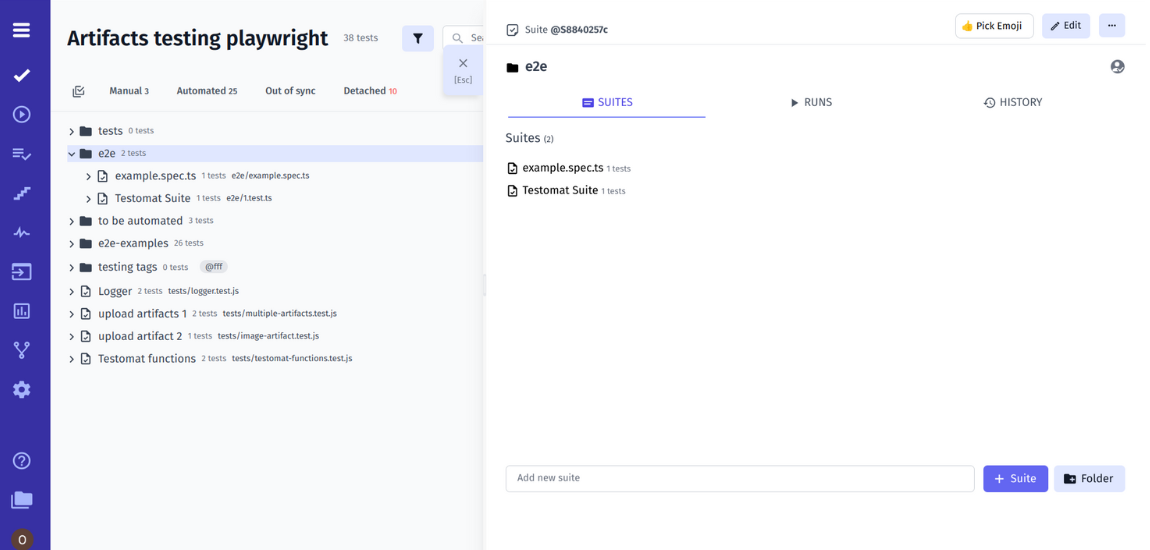Click the Pick Emoji button
Viewport: 1150px width, 550px height.
[993, 26]
